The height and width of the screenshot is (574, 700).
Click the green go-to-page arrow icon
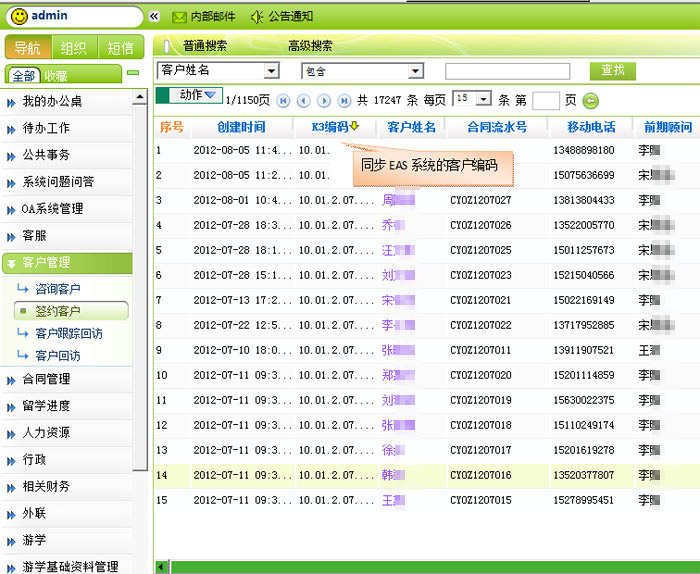click(590, 101)
